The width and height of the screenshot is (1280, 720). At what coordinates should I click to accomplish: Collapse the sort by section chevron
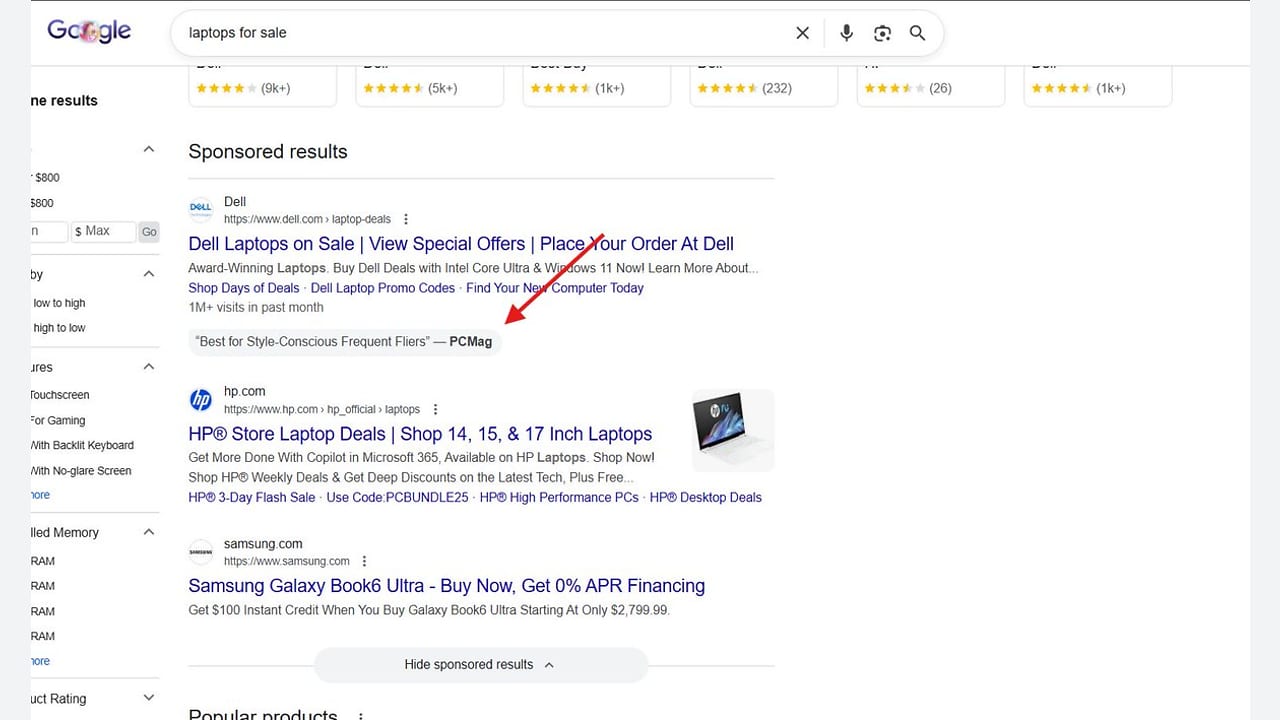(149, 274)
